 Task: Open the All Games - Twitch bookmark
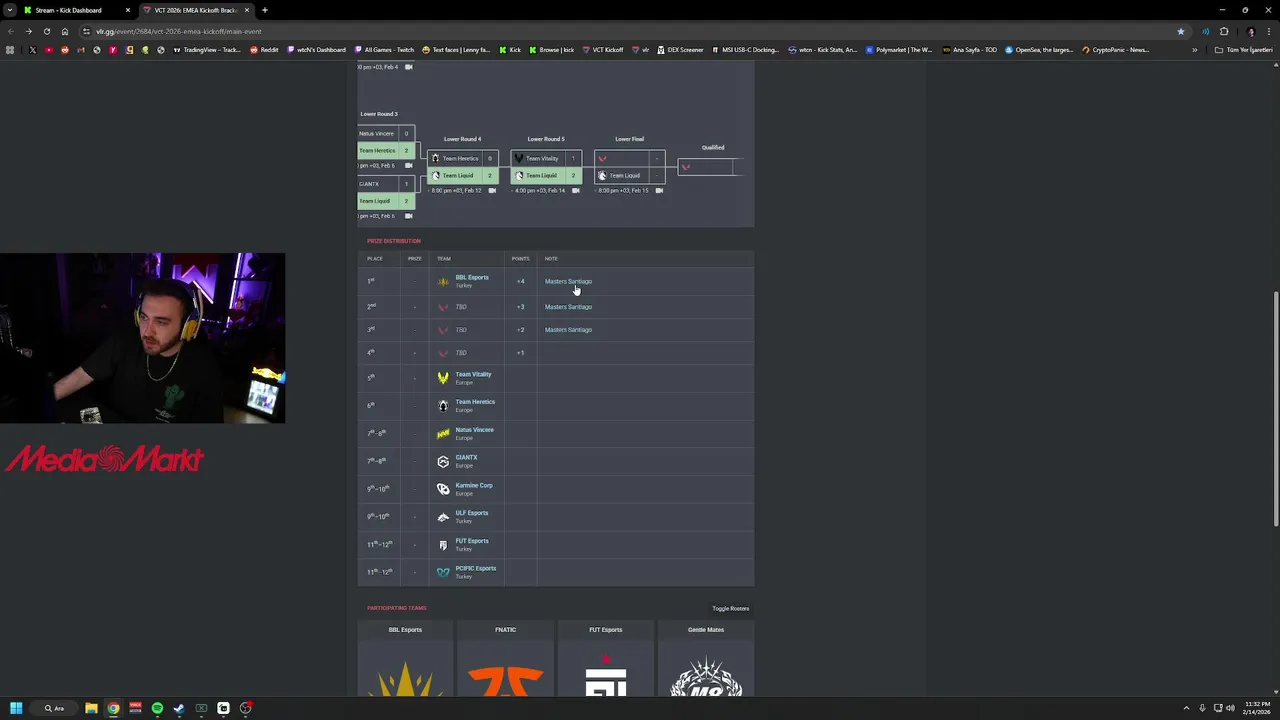tap(384, 49)
